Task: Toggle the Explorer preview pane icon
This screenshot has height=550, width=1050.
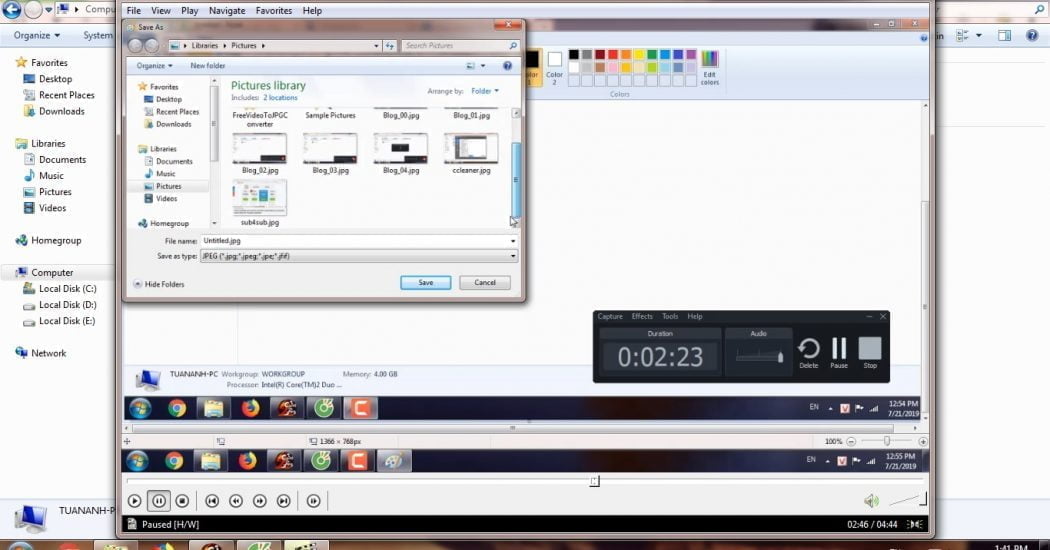Action: click(x=1004, y=36)
